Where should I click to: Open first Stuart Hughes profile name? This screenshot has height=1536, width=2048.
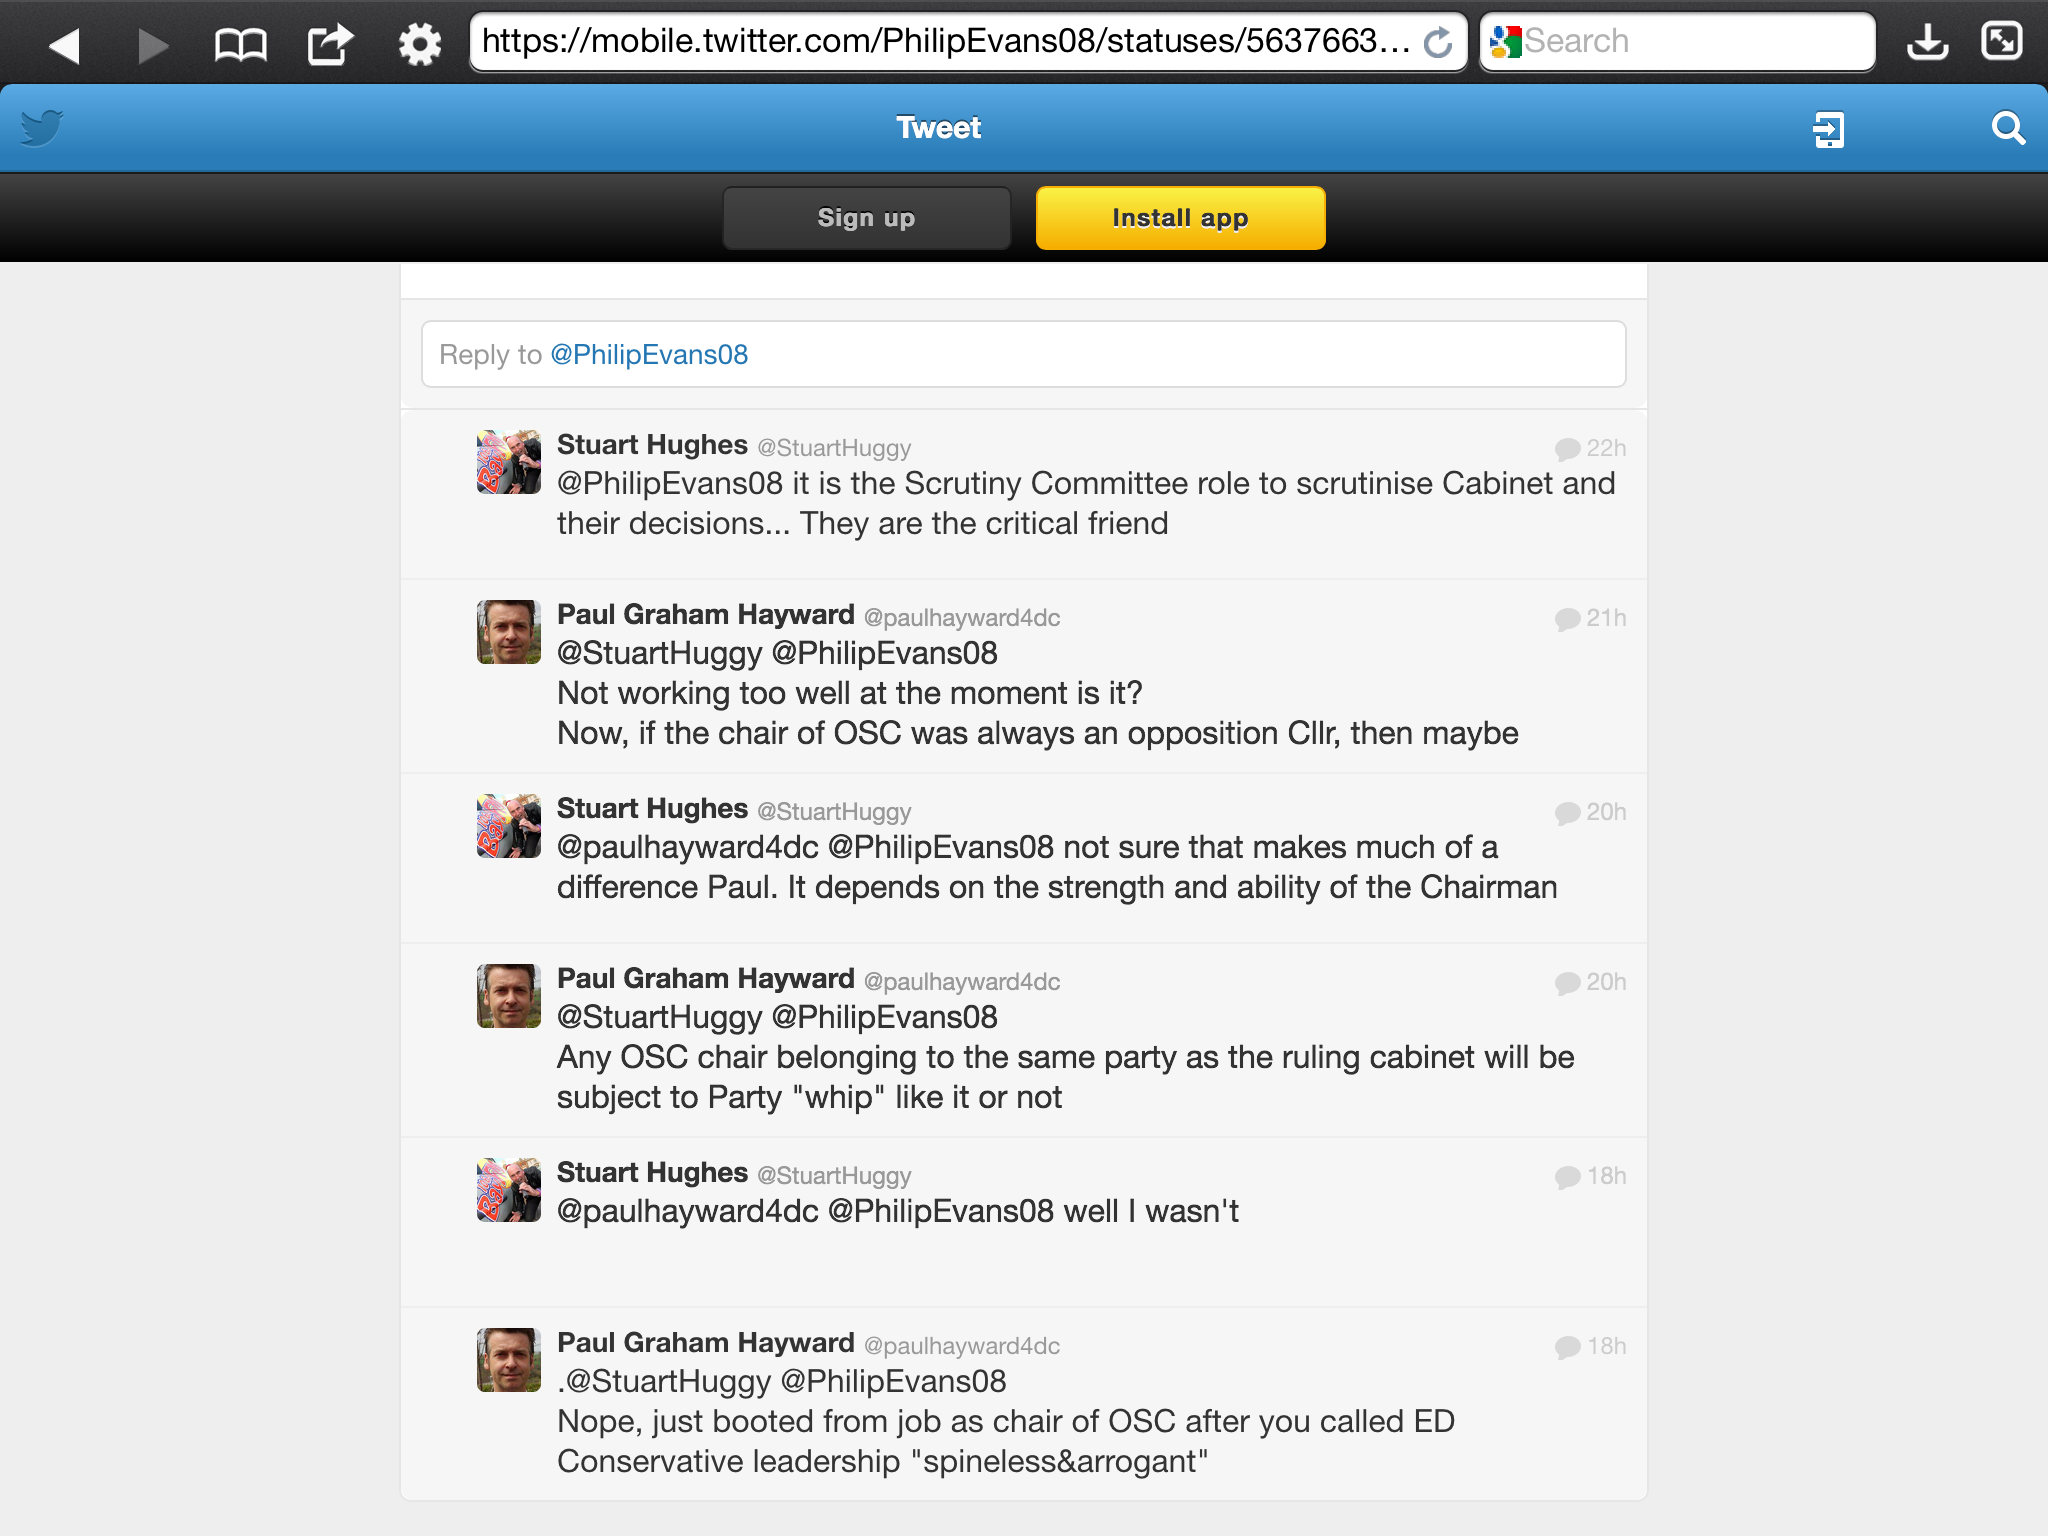652,445
